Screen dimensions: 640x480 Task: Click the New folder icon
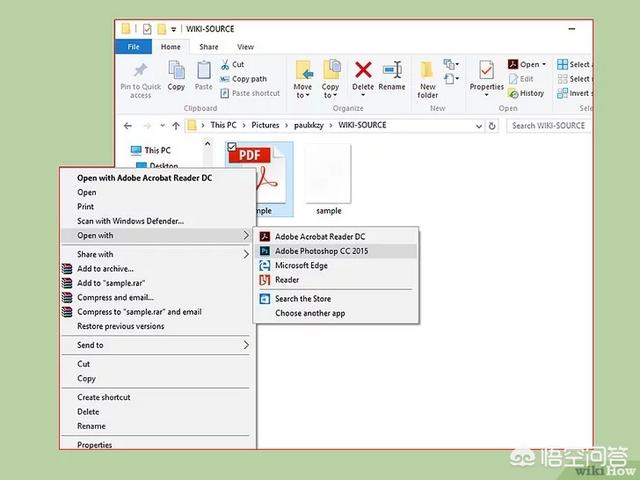(427, 70)
